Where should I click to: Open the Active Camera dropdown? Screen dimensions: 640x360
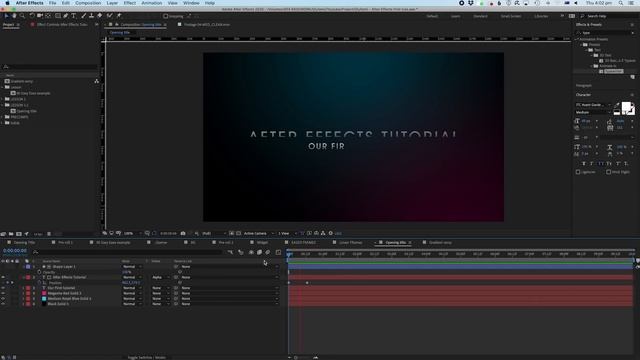coord(258,233)
